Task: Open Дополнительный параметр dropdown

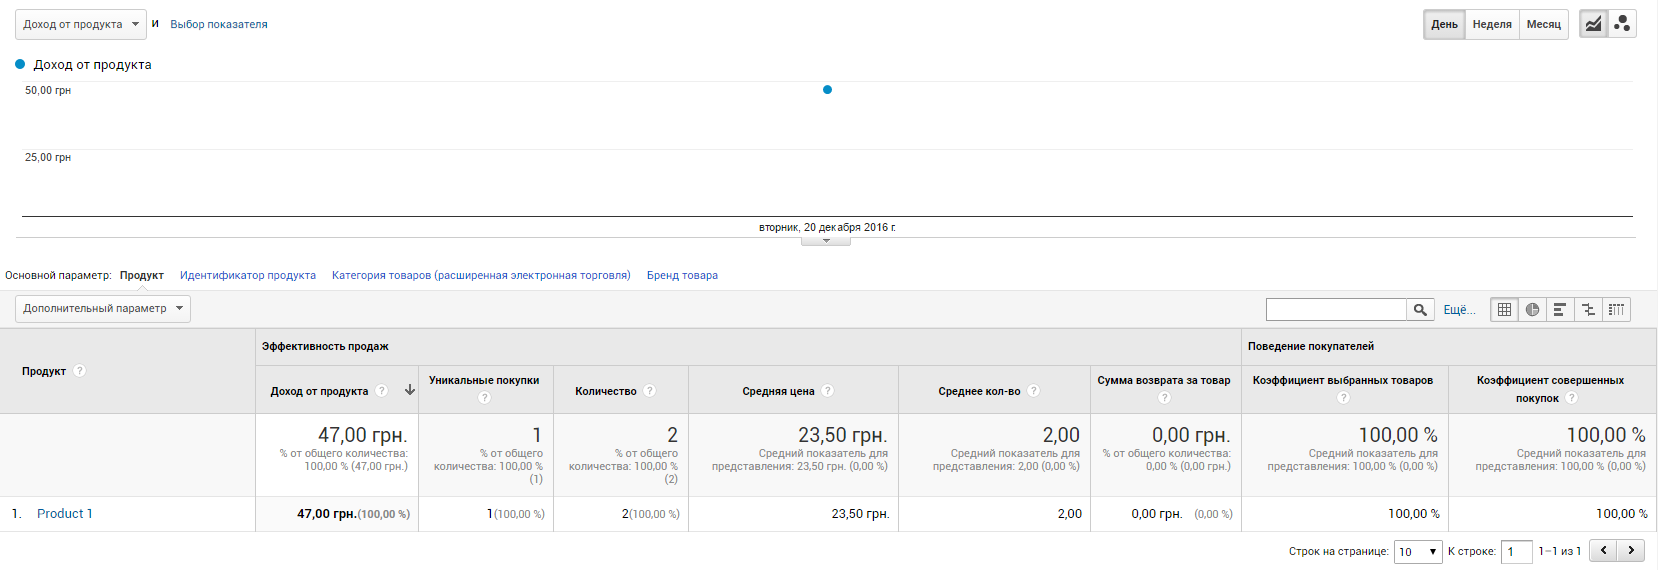Action: point(103,308)
